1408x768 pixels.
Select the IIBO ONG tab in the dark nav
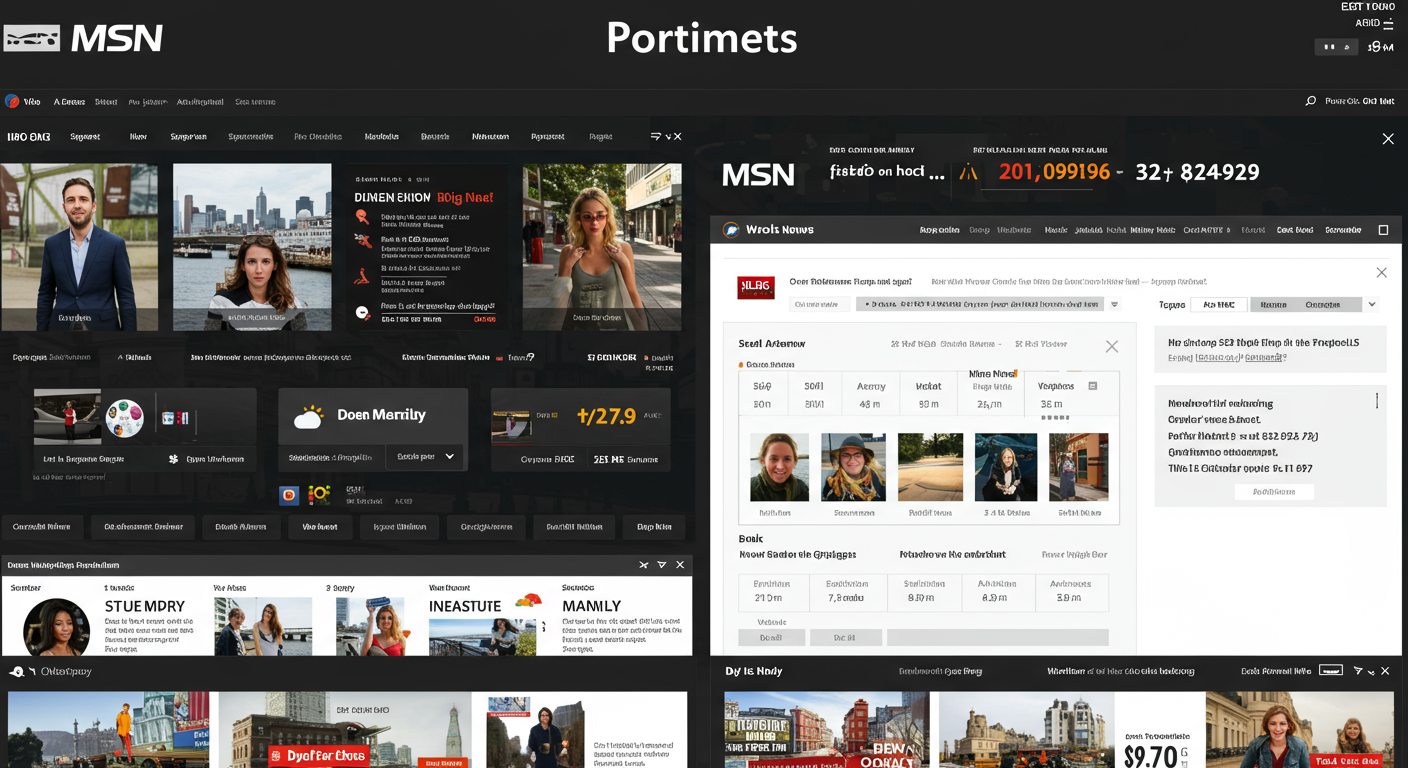coord(28,137)
